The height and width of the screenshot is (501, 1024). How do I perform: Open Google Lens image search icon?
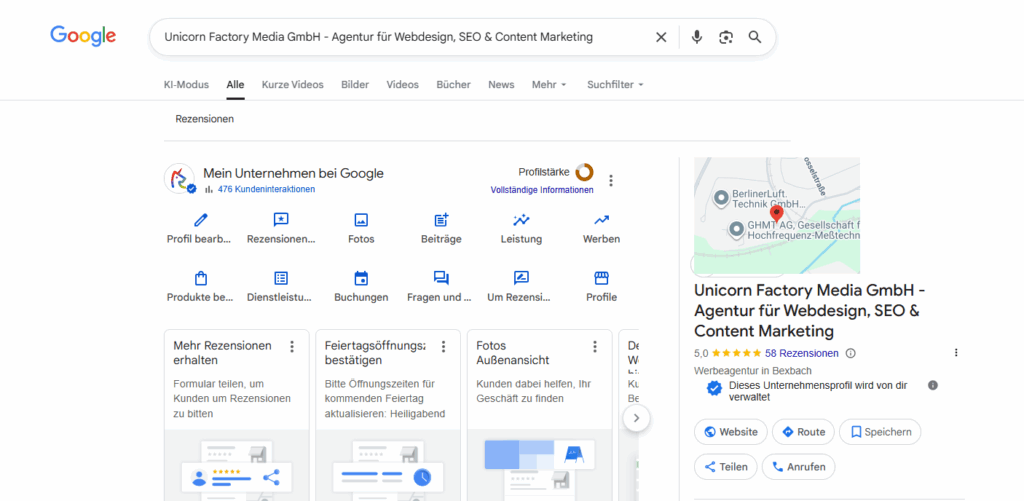(726, 37)
